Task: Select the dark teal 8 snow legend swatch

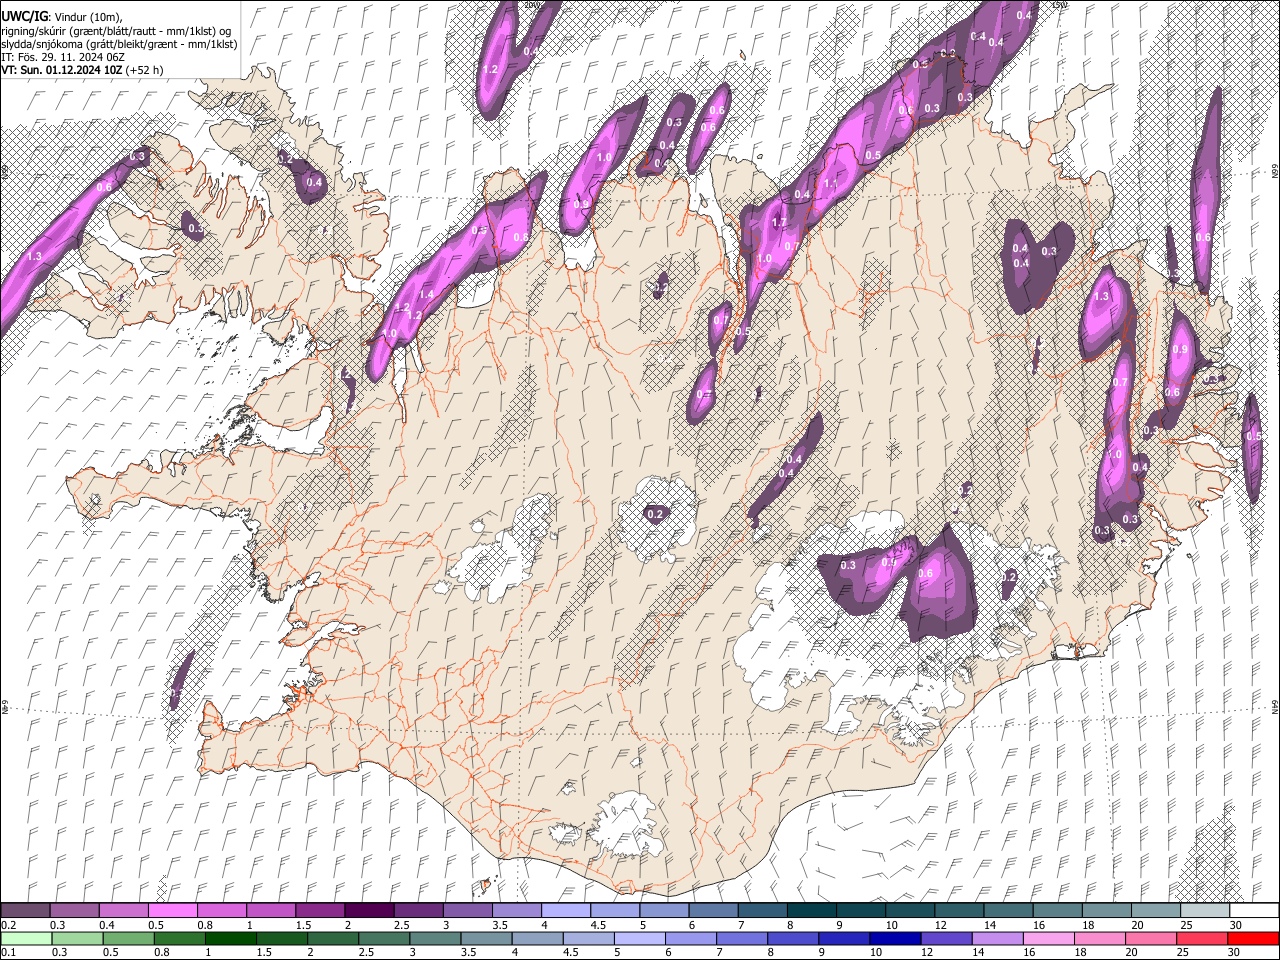Action: [811, 910]
